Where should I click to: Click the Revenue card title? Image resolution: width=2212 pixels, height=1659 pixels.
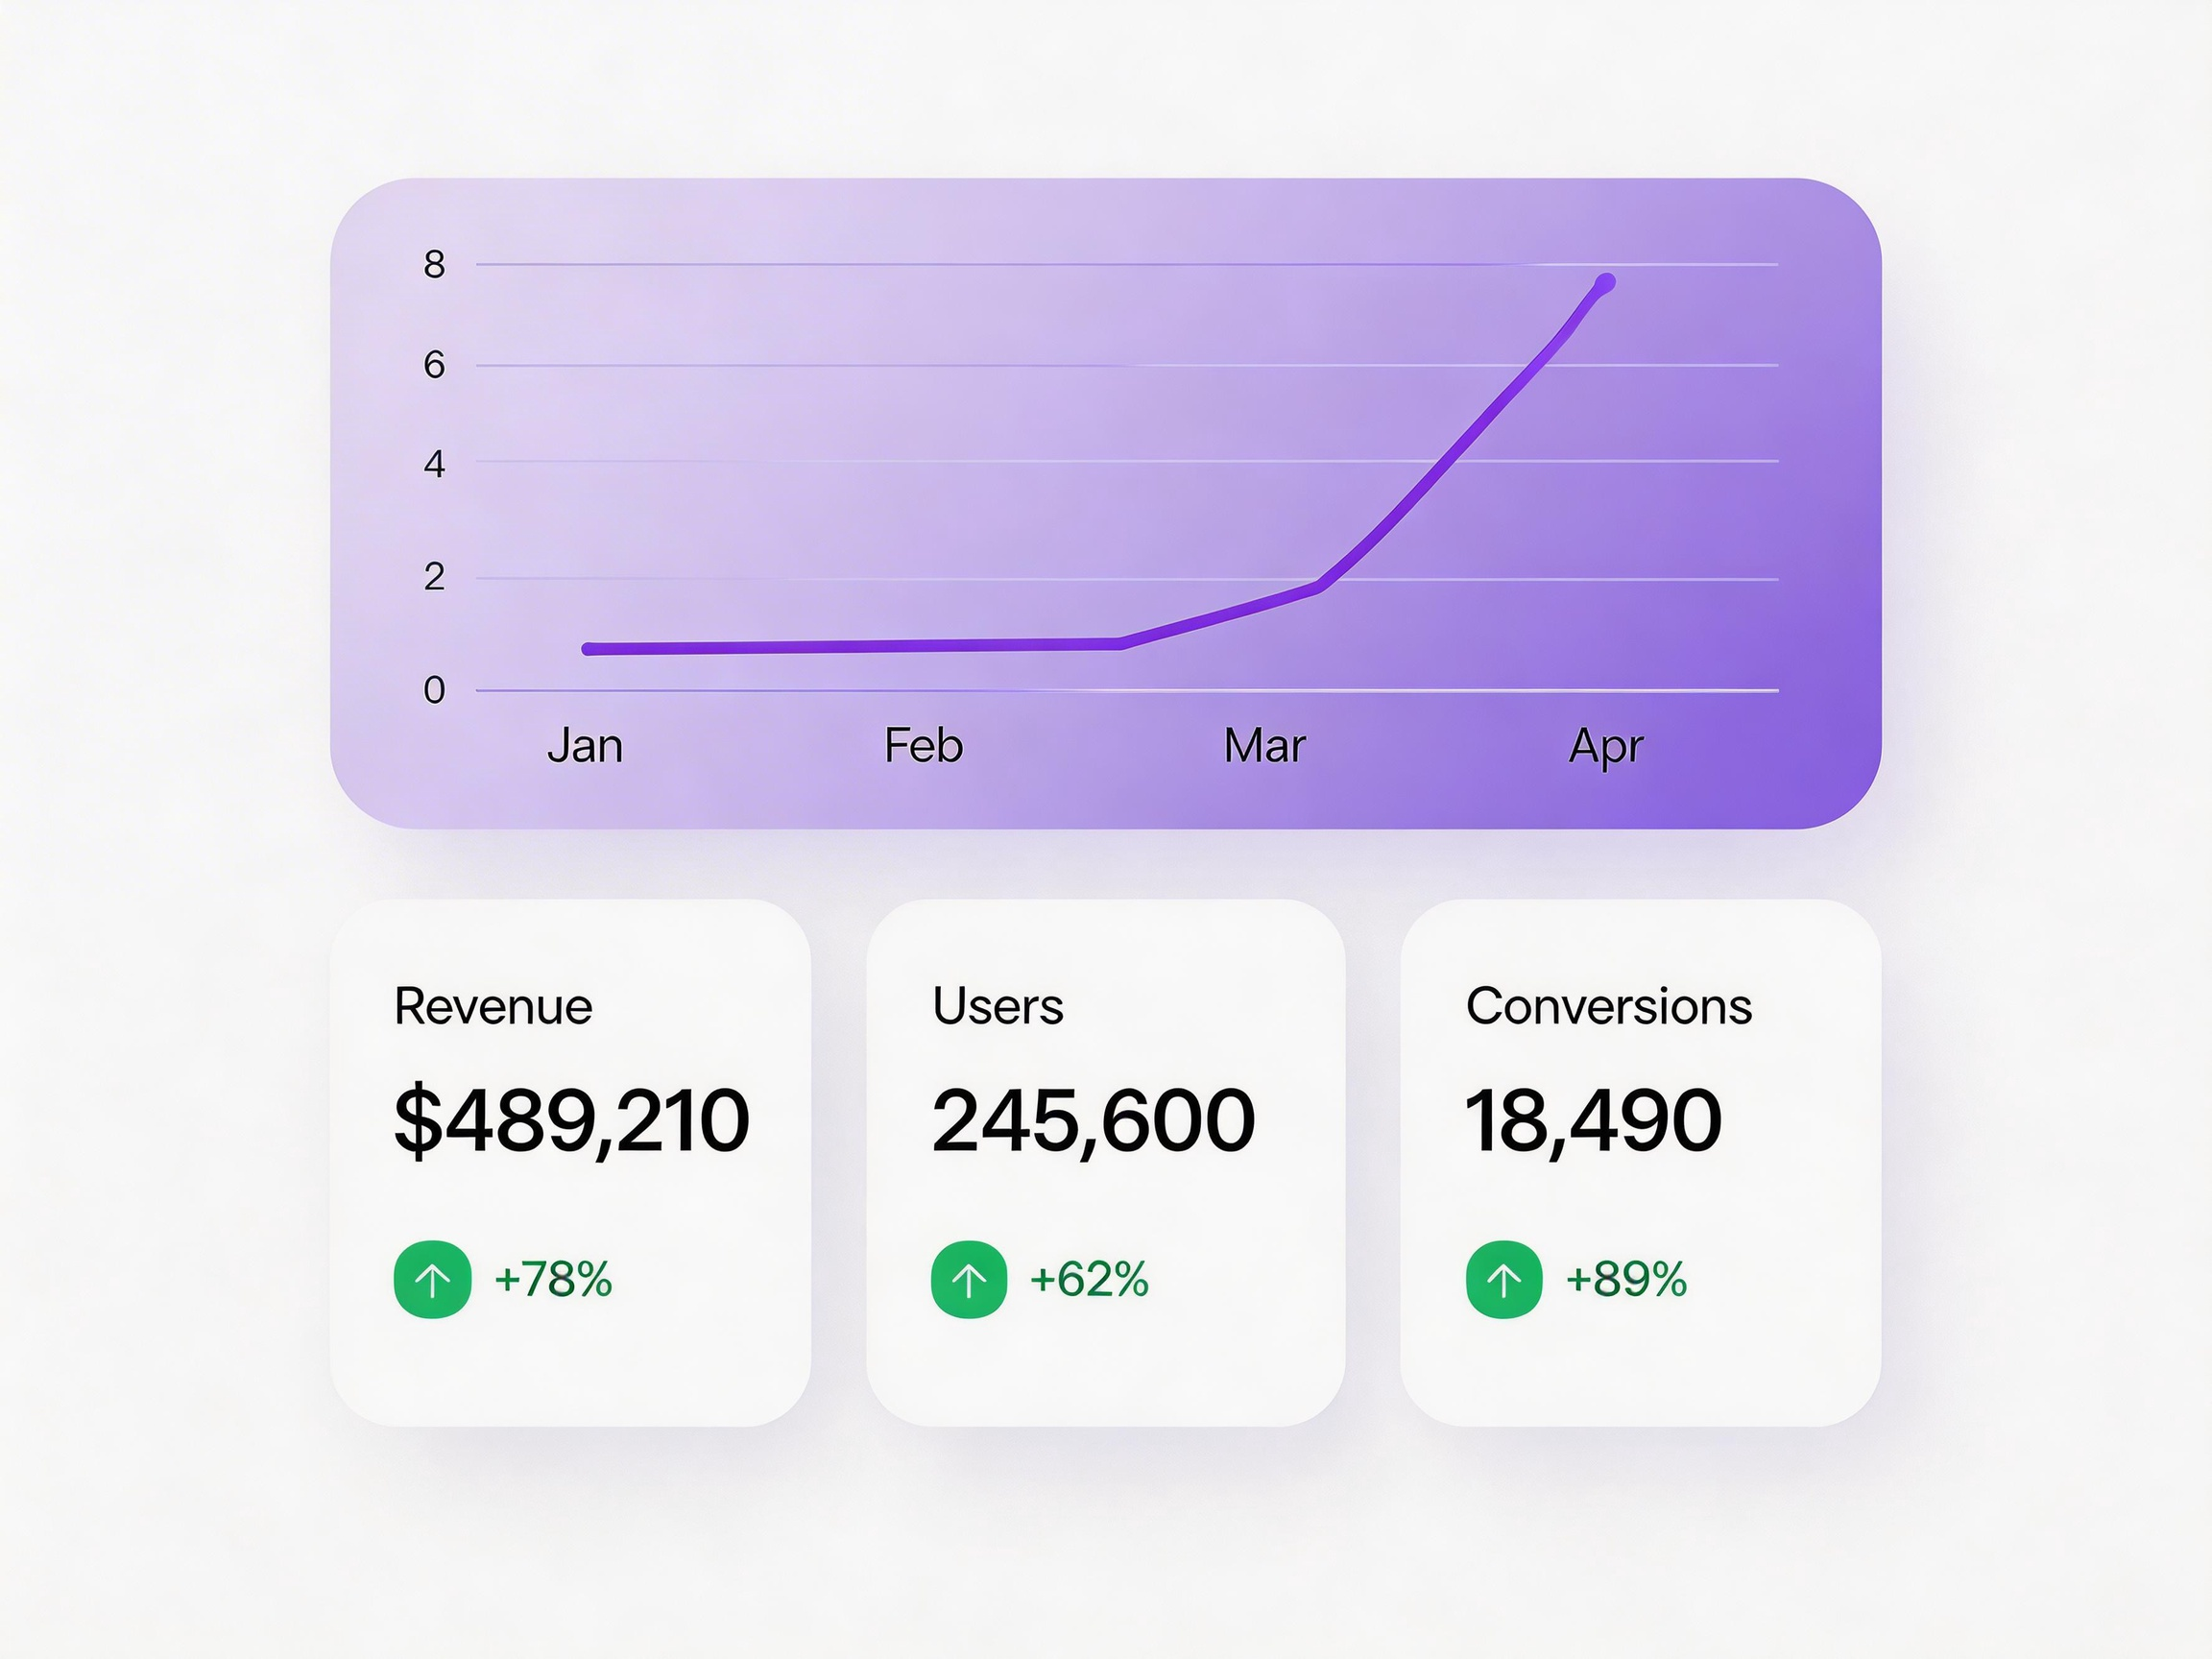coord(493,1006)
